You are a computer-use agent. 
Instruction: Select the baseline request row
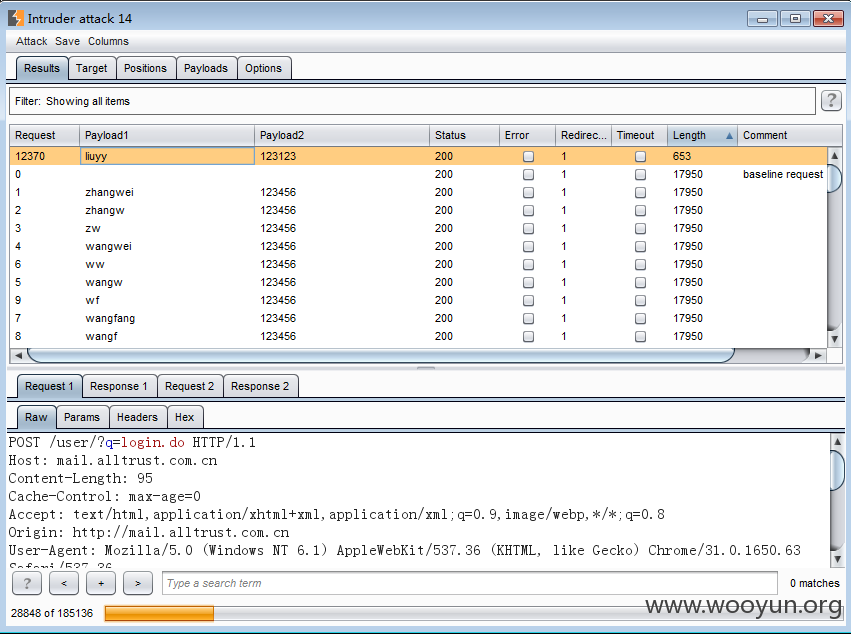point(418,174)
